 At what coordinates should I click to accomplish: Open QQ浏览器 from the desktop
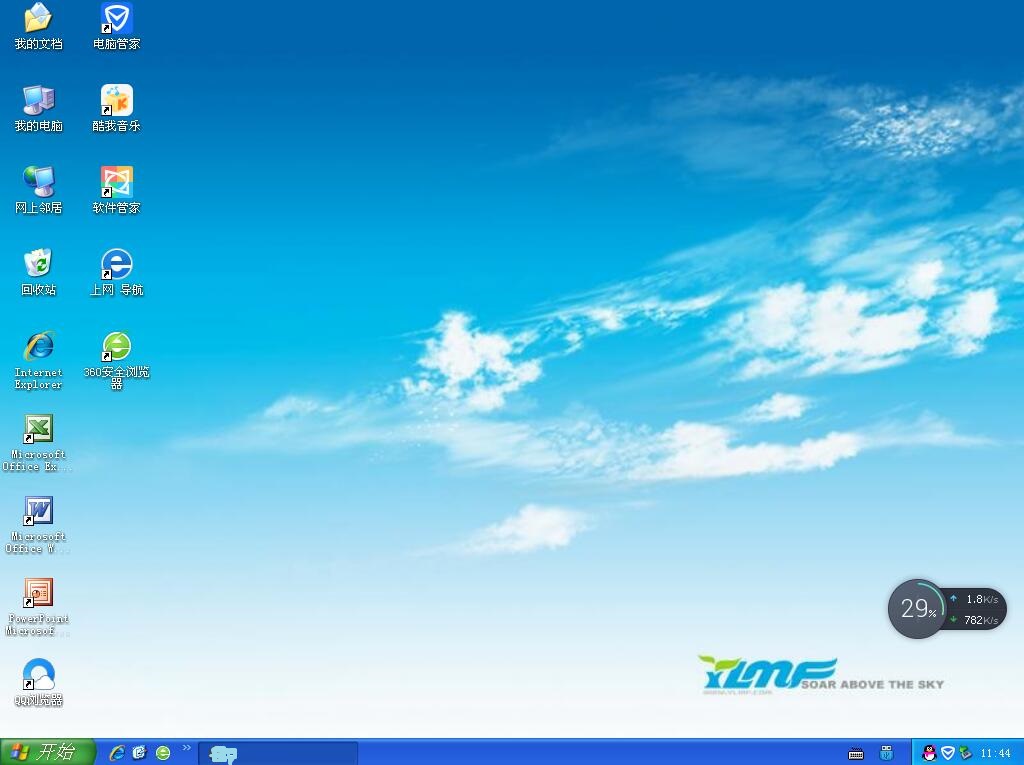38,676
